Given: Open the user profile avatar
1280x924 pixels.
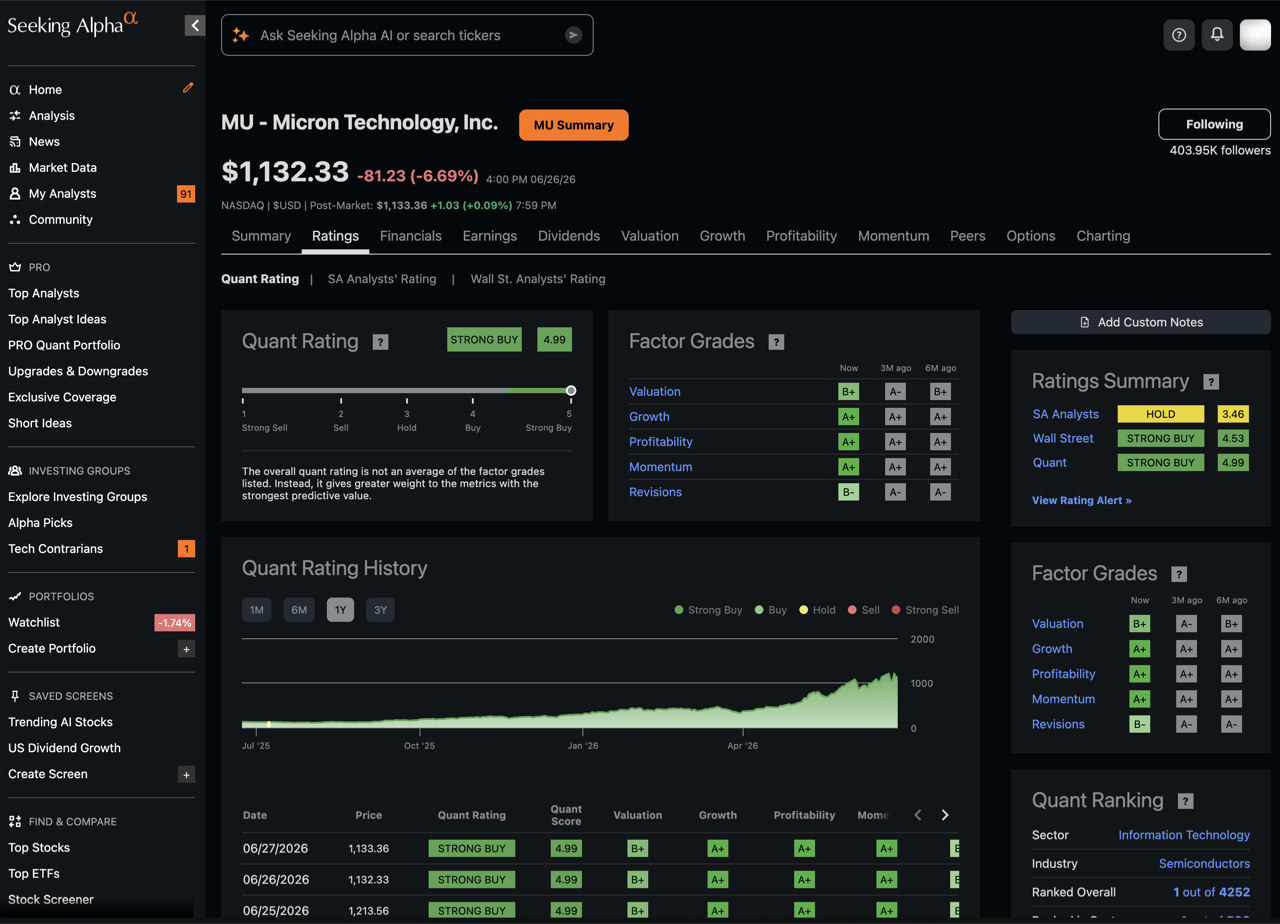Looking at the screenshot, I should [x=1255, y=35].
